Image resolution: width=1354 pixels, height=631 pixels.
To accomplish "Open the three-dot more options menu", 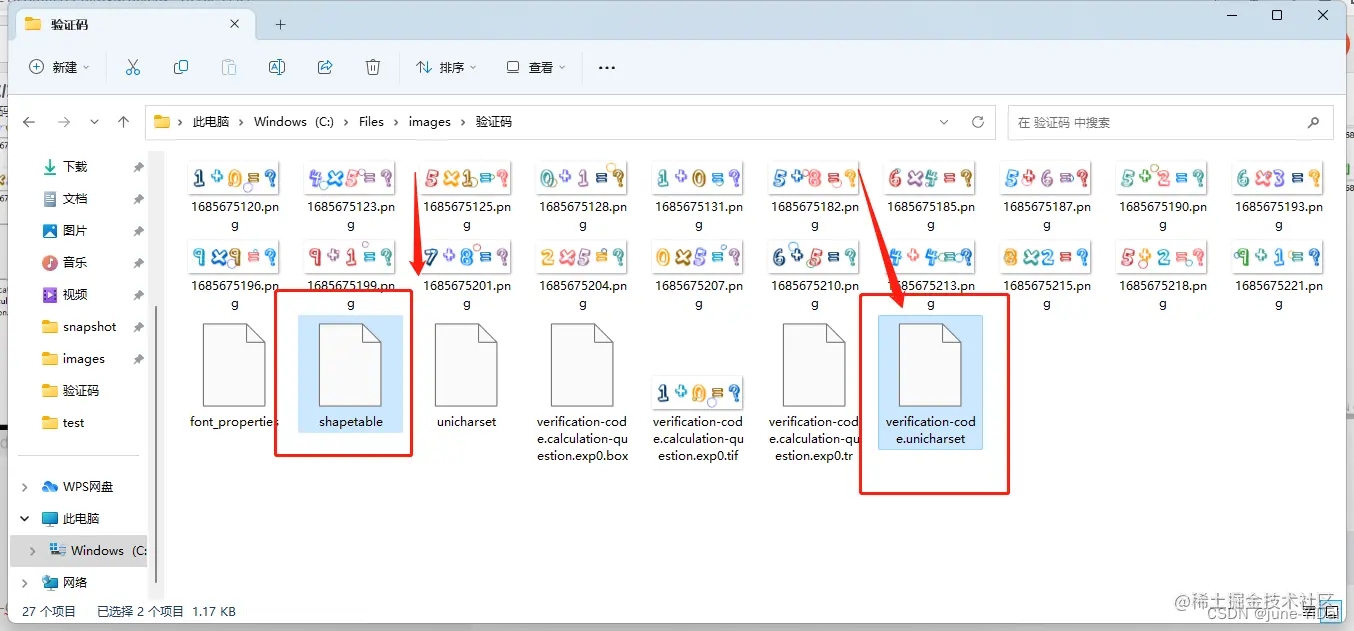I will point(607,67).
